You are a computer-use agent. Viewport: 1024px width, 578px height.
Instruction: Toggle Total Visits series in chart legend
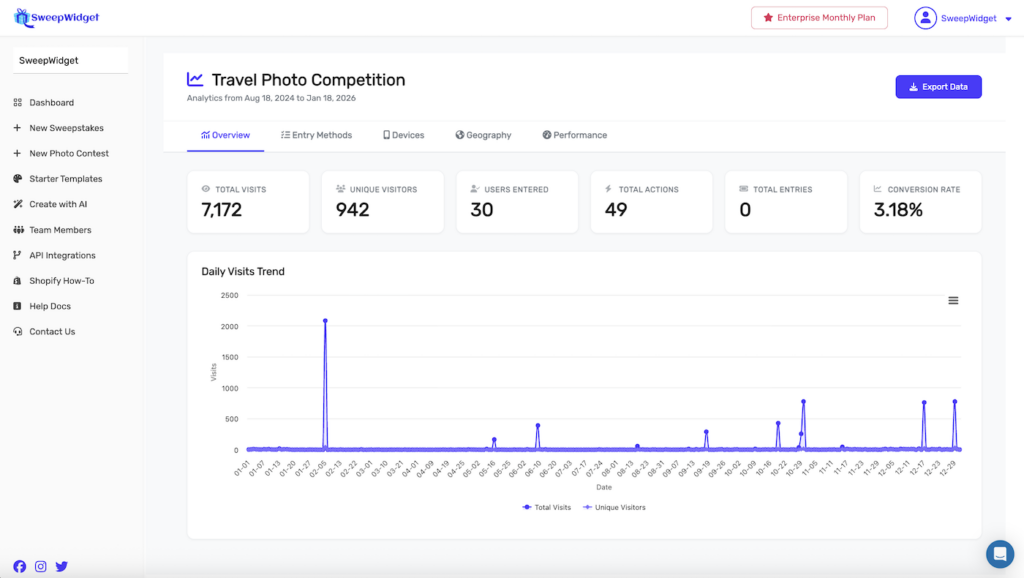tap(546, 507)
